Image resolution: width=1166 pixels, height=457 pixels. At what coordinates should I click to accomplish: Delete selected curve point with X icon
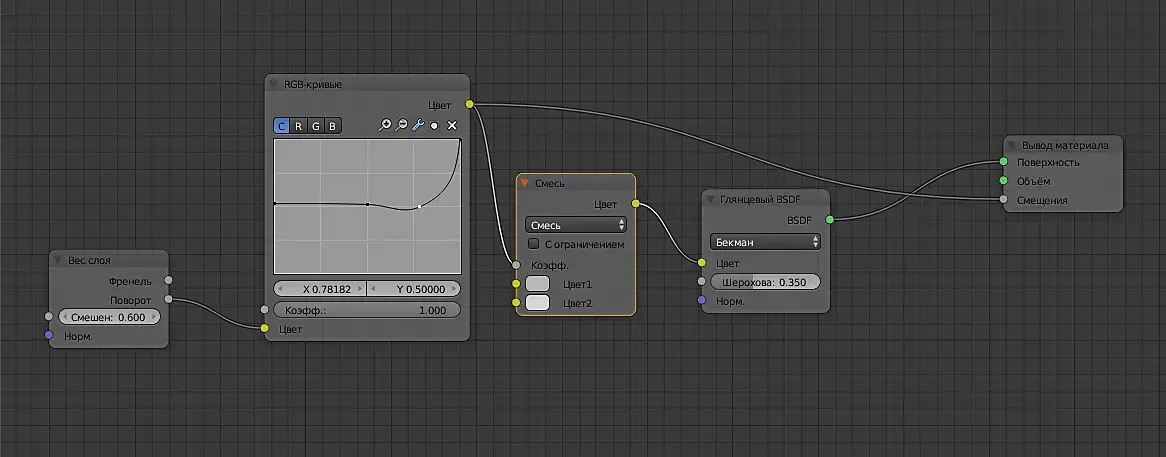coord(451,126)
